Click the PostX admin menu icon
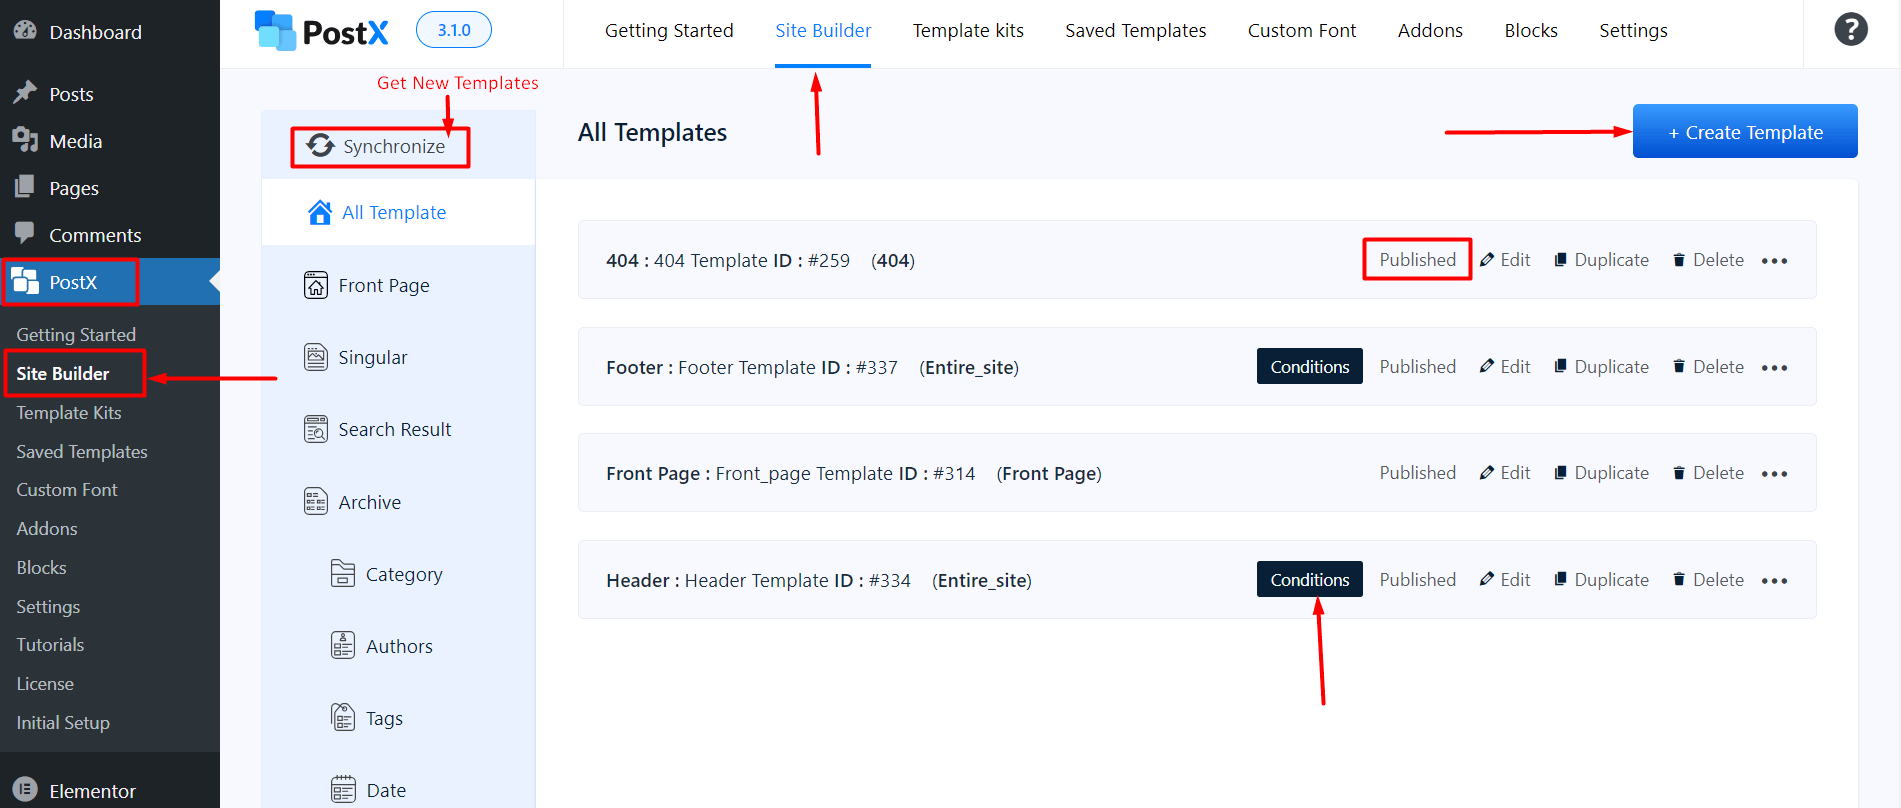The height and width of the screenshot is (808, 1901). 25,281
